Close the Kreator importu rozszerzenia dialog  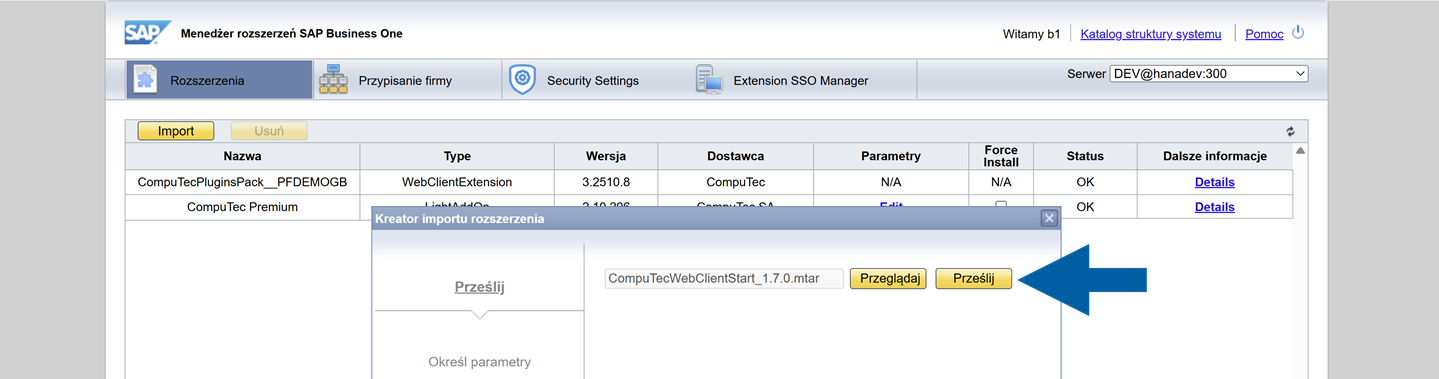[1048, 218]
